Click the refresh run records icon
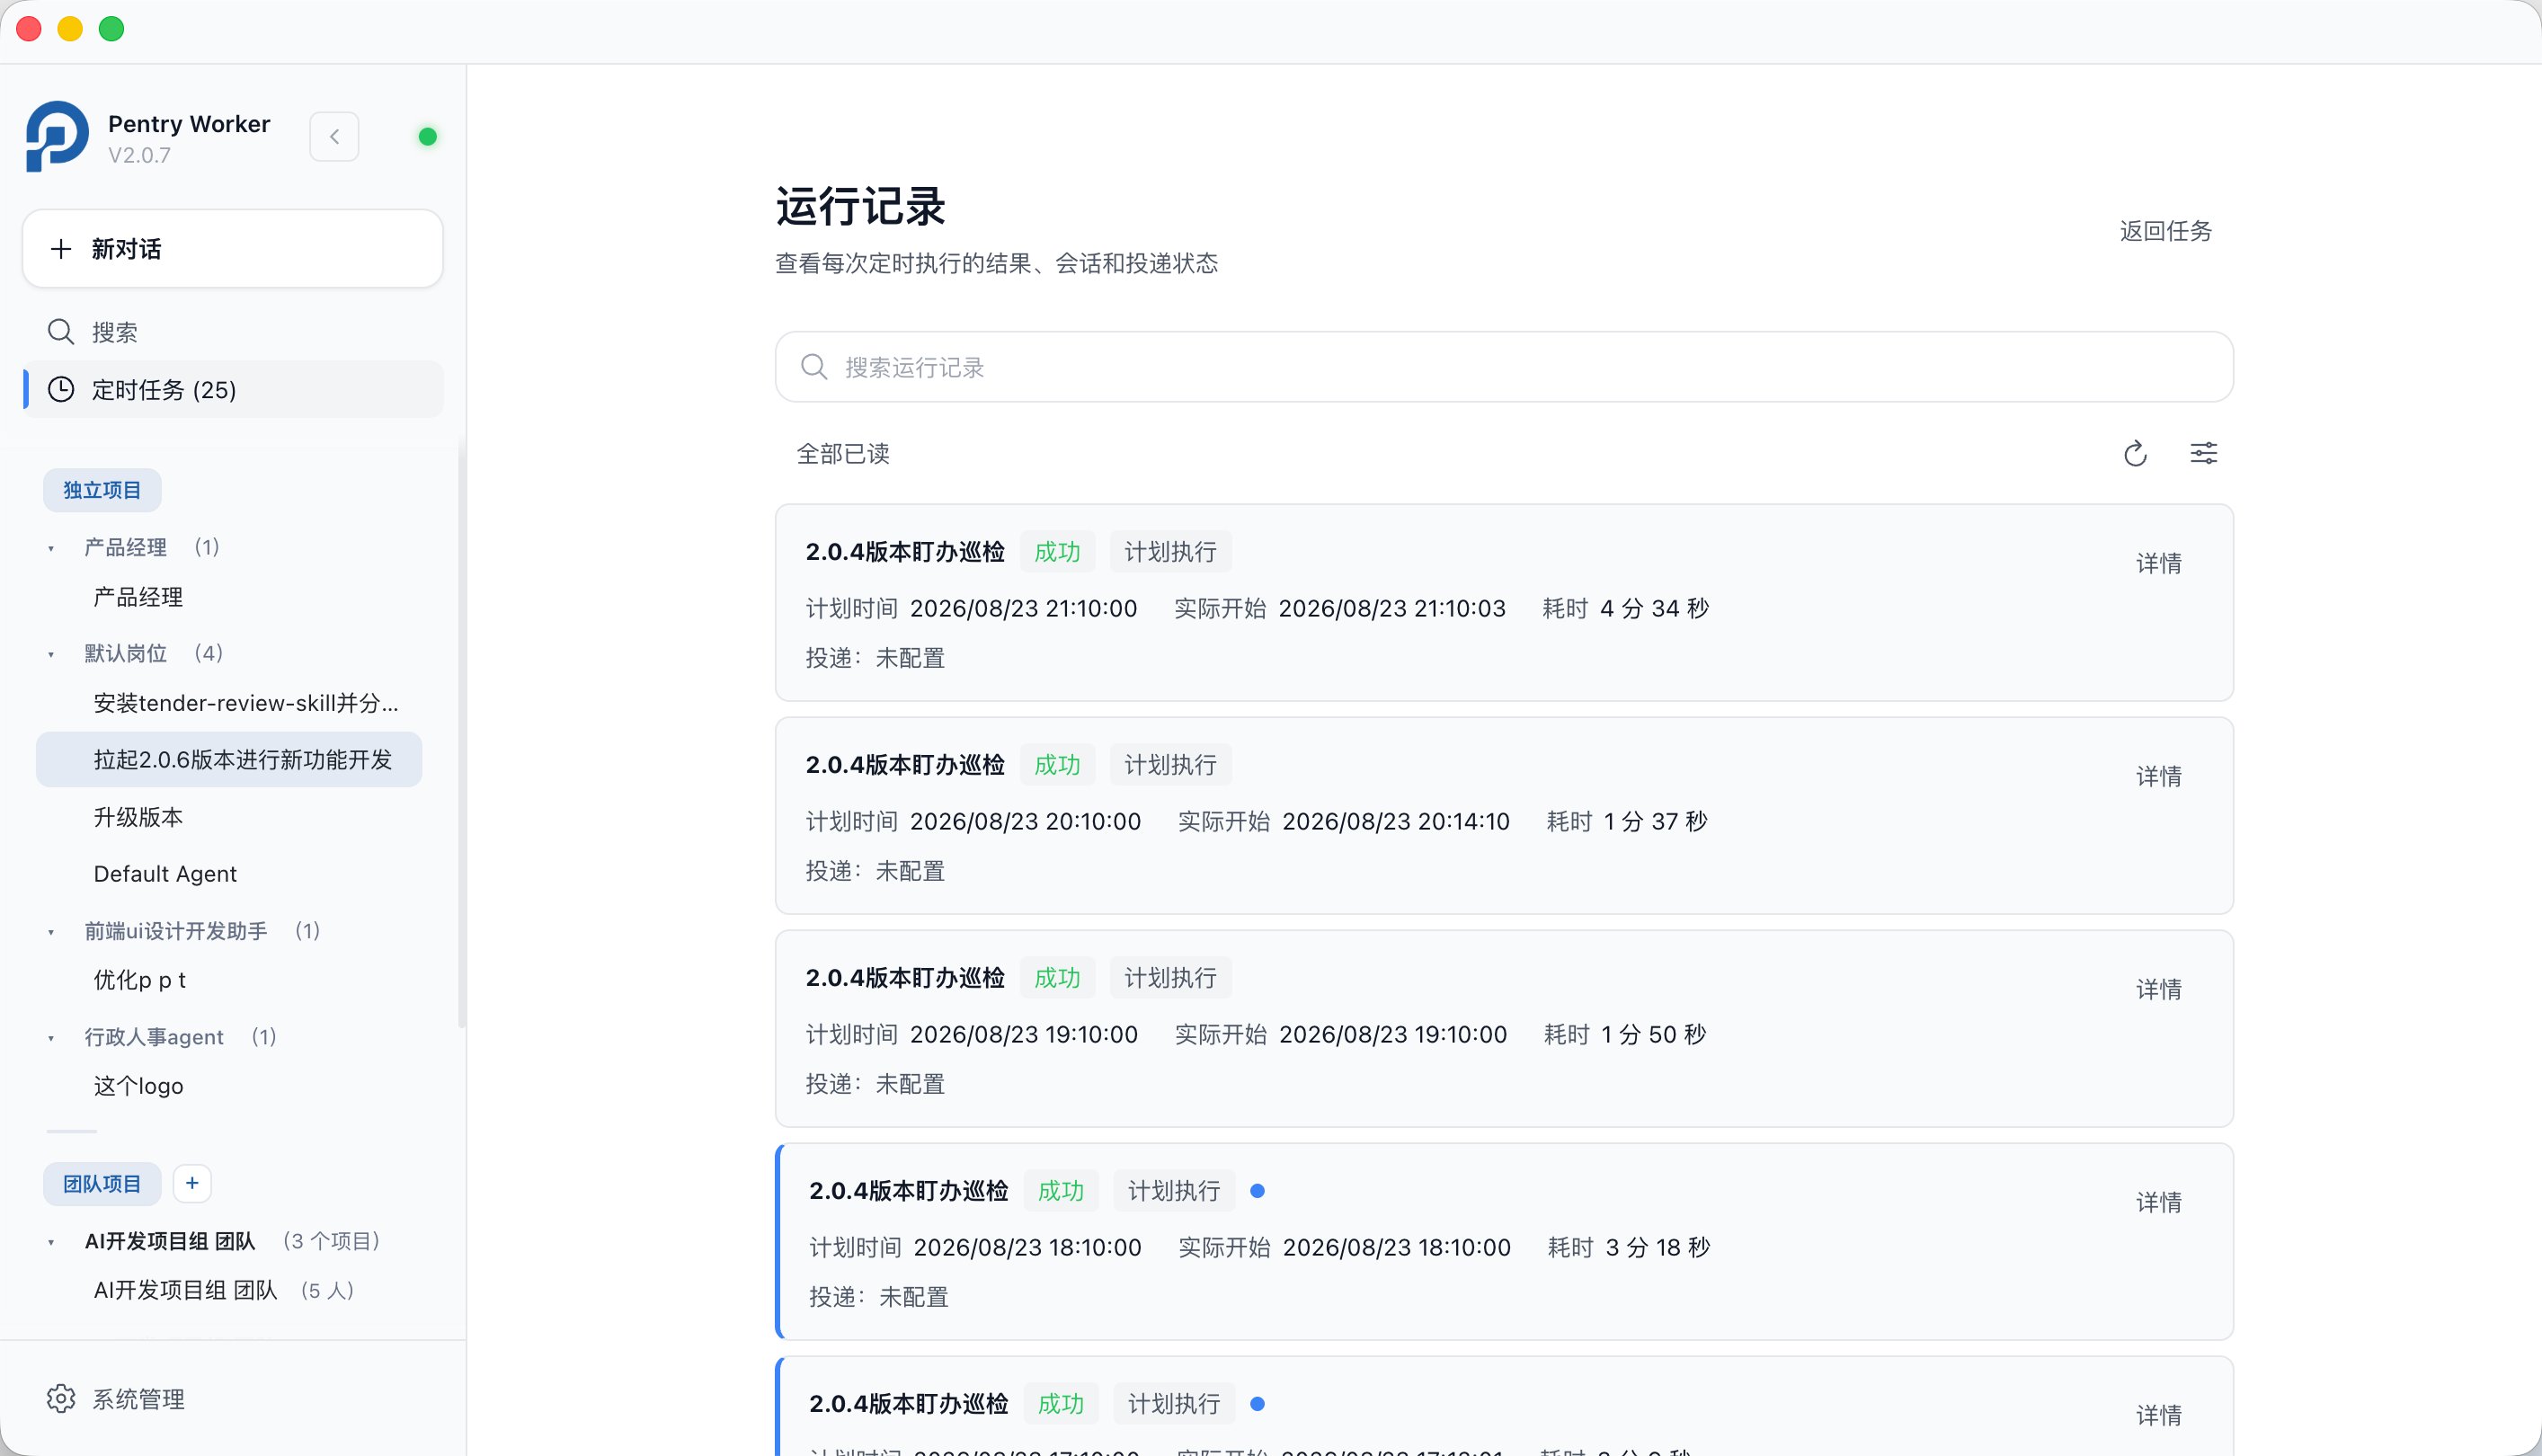This screenshot has width=2542, height=1456. 2135,454
